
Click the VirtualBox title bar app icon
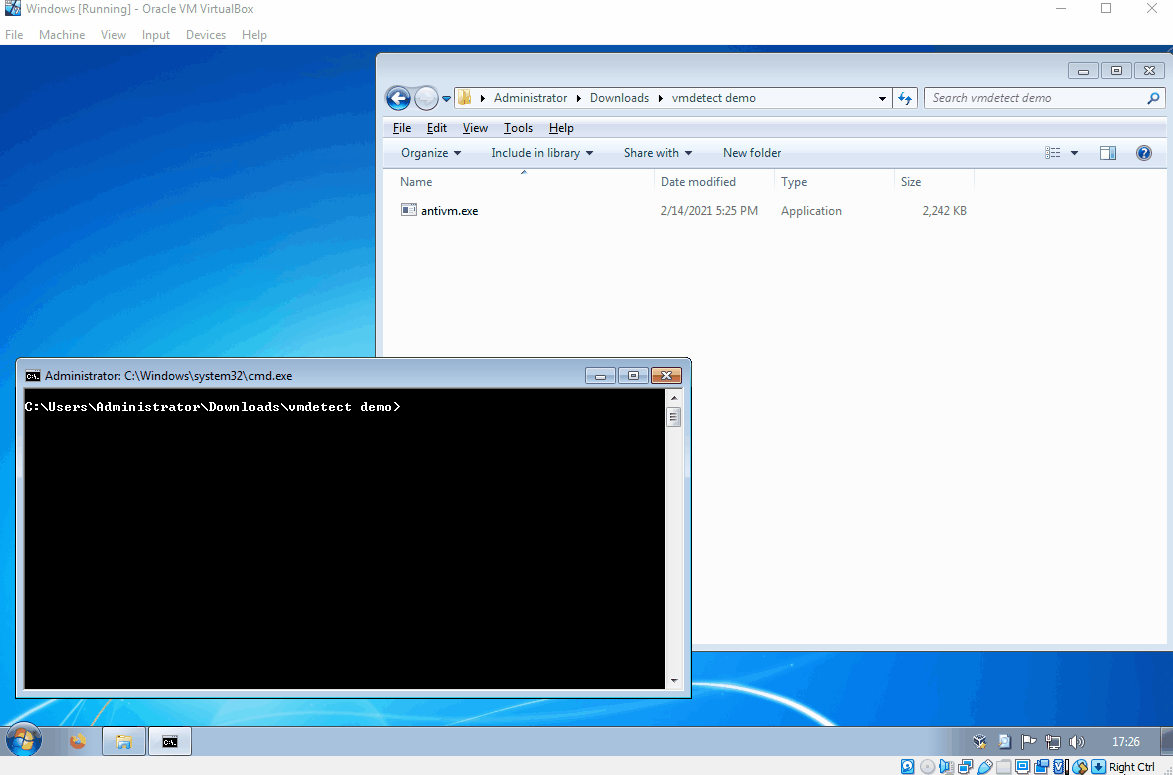(x=13, y=9)
